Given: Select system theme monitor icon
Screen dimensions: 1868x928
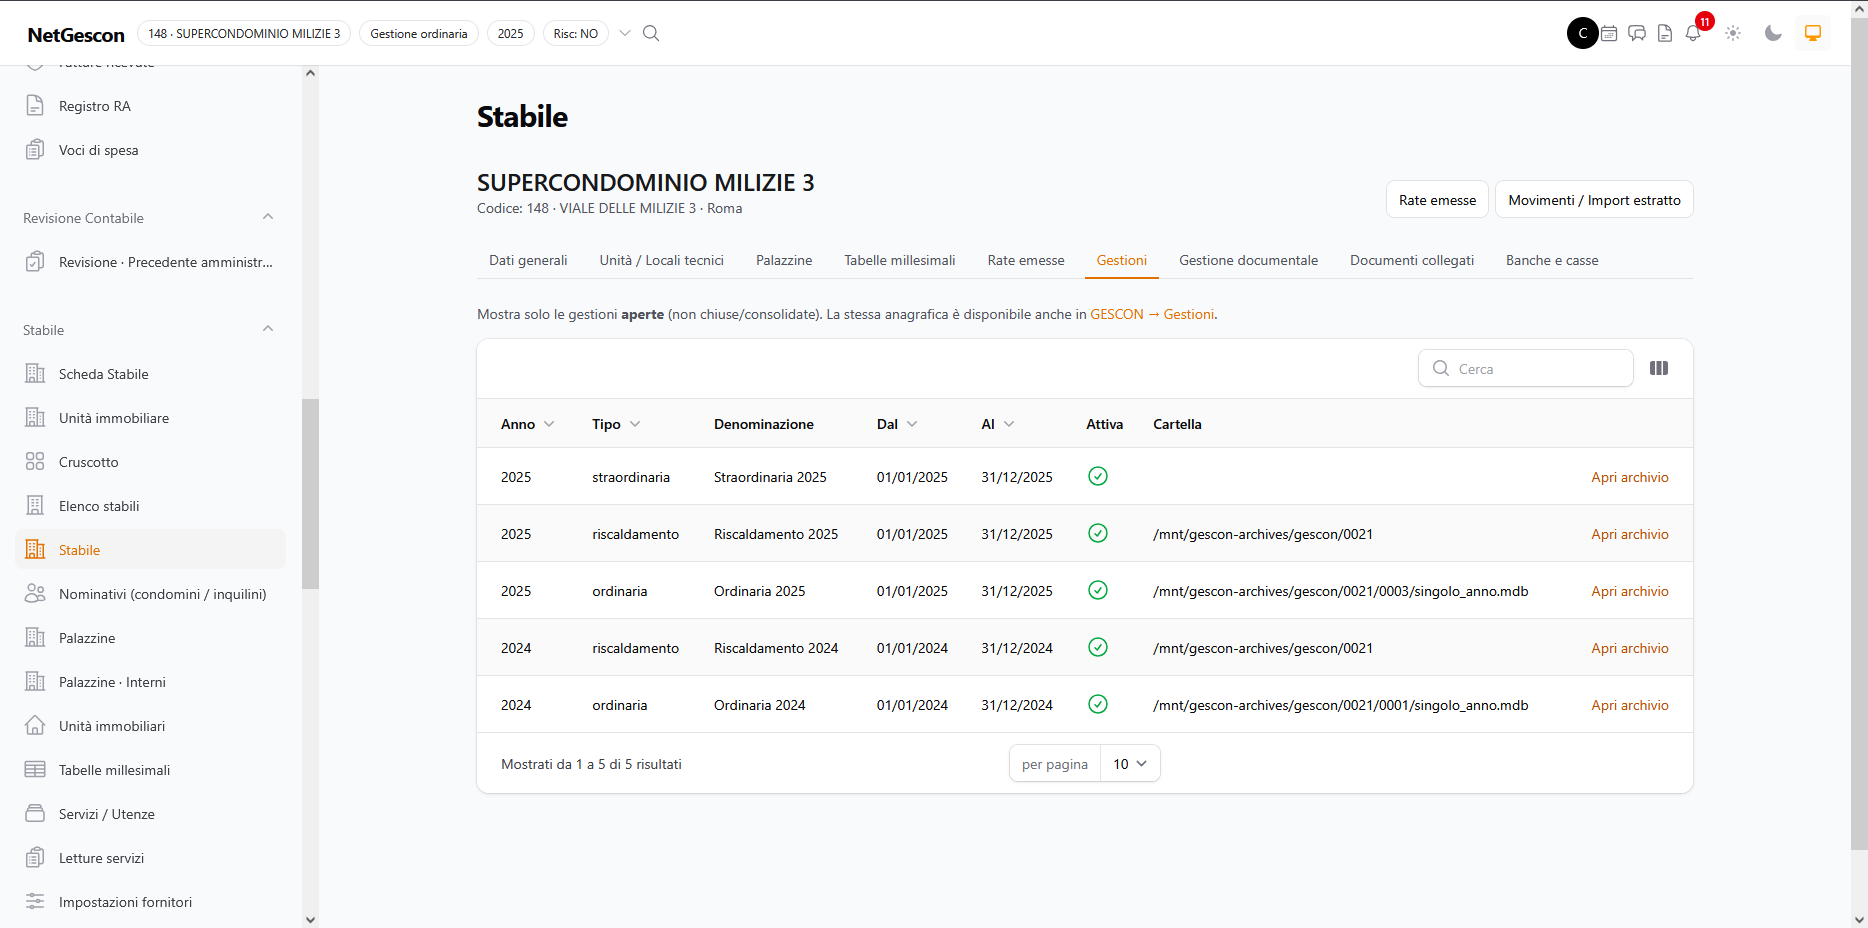Looking at the screenshot, I should [x=1813, y=33].
